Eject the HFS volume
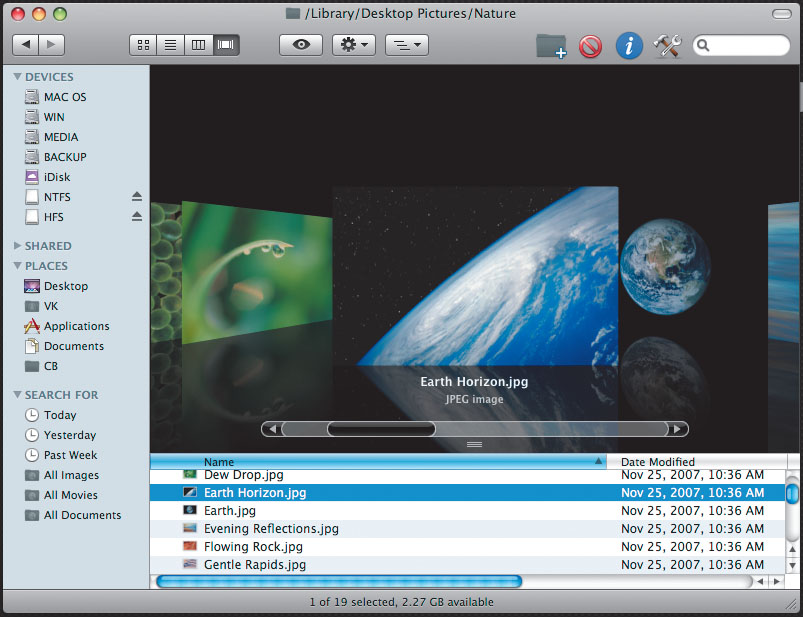803x617 pixels. tap(137, 217)
